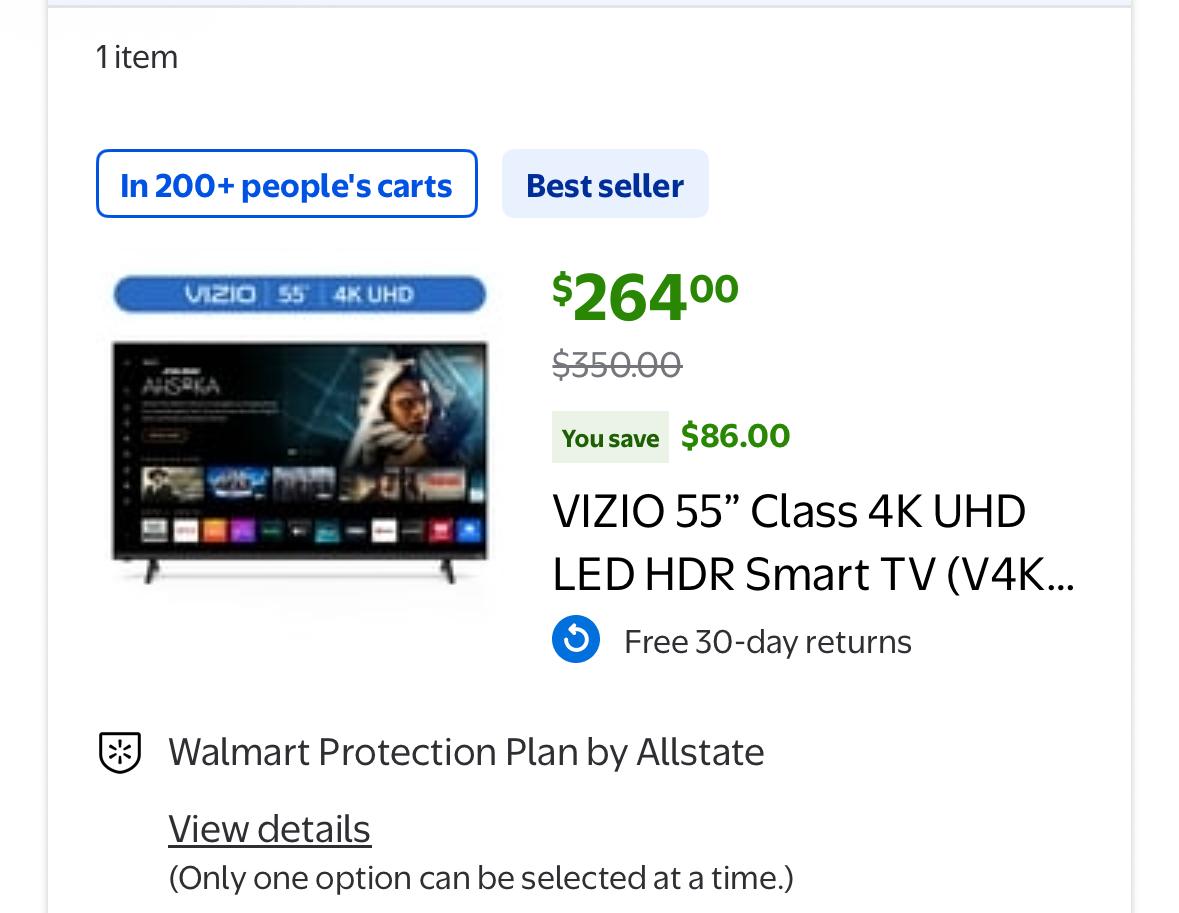Click the blue Free returns circular arrow icon
Image resolution: width=1179 pixels, height=913 pixels.
tap(576, 640)
